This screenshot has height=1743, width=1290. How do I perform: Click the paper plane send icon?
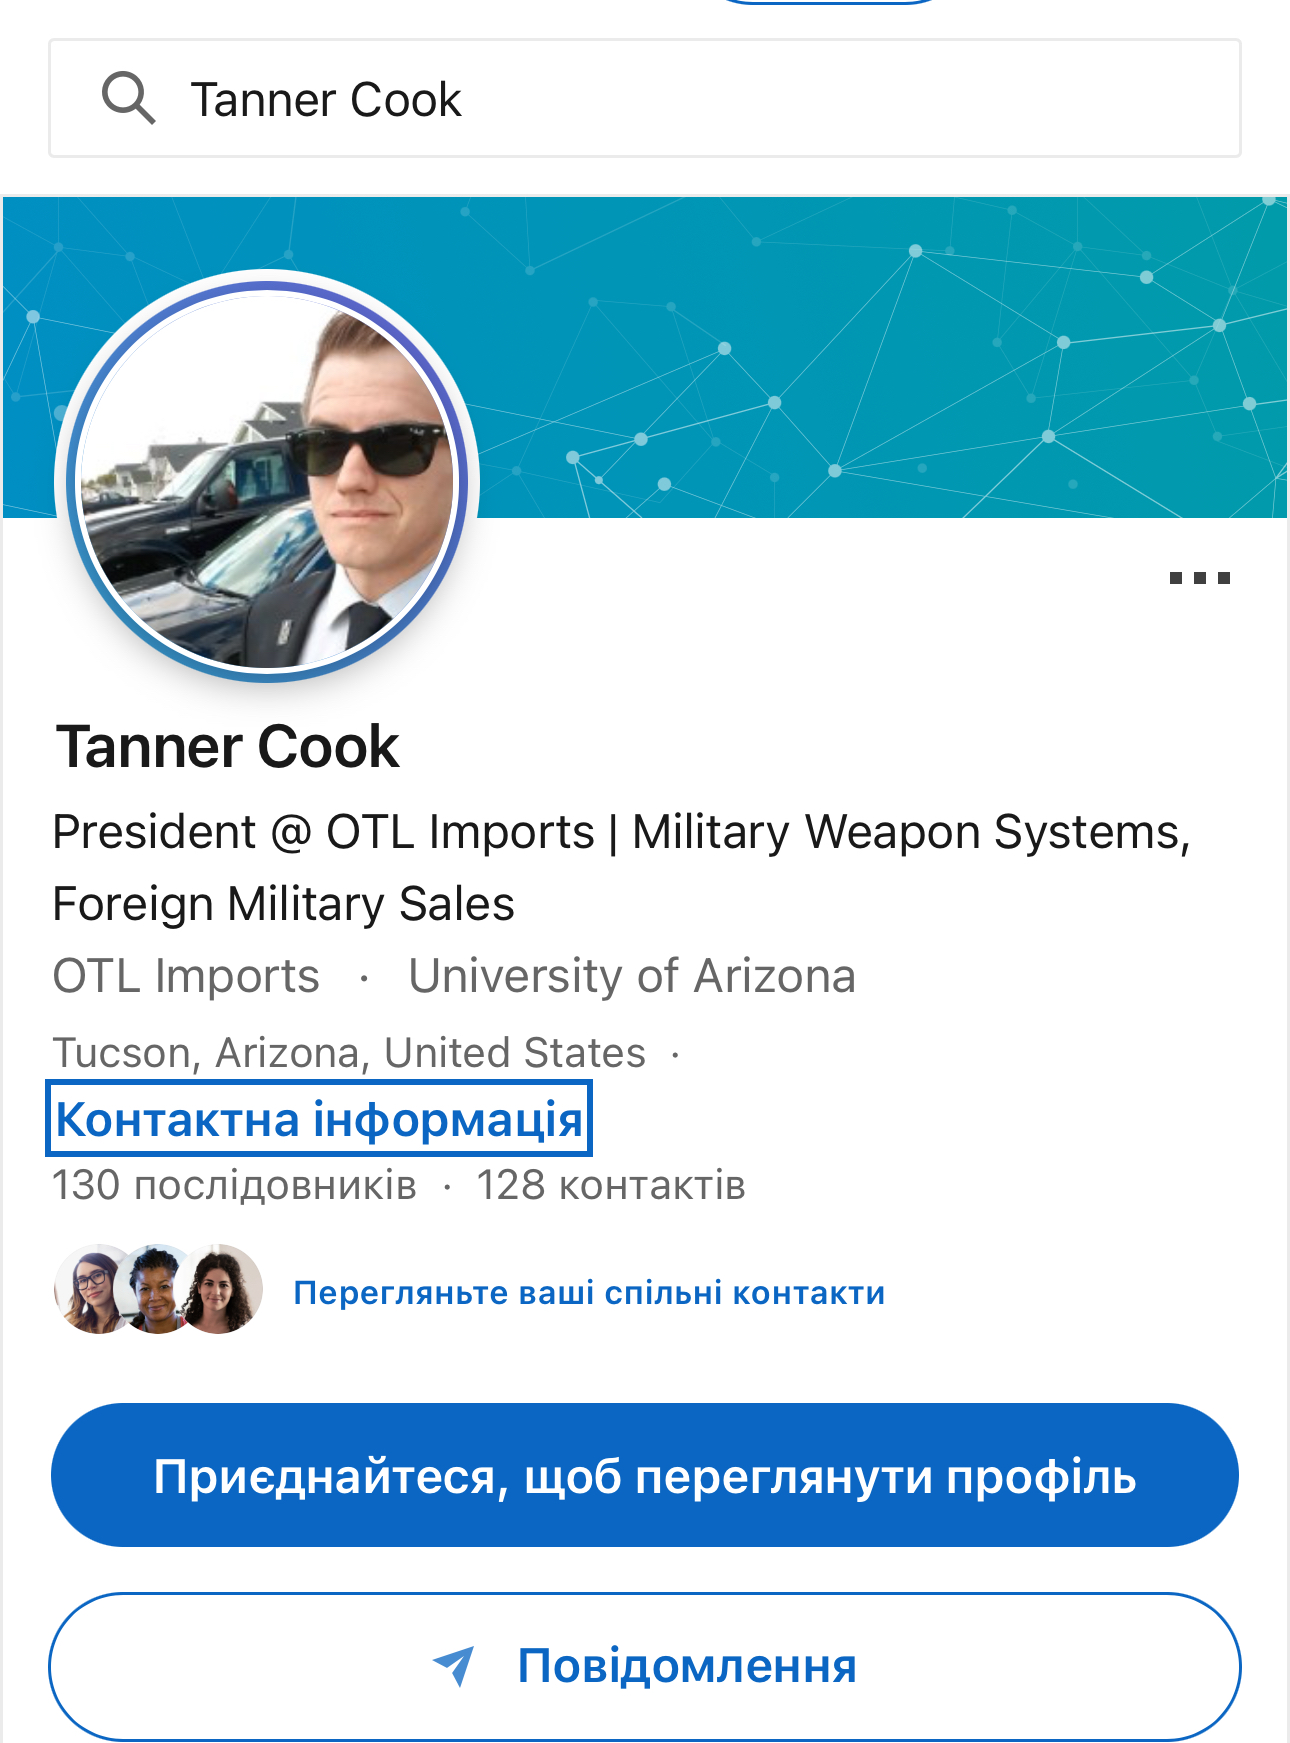pos(454,1666)
